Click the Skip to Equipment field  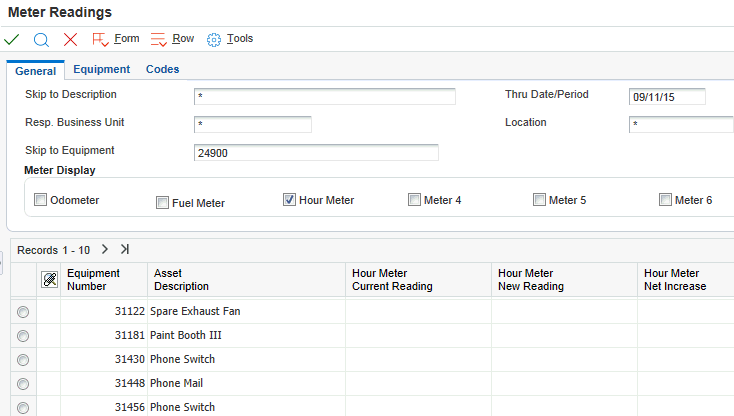(x=316, y=153)
